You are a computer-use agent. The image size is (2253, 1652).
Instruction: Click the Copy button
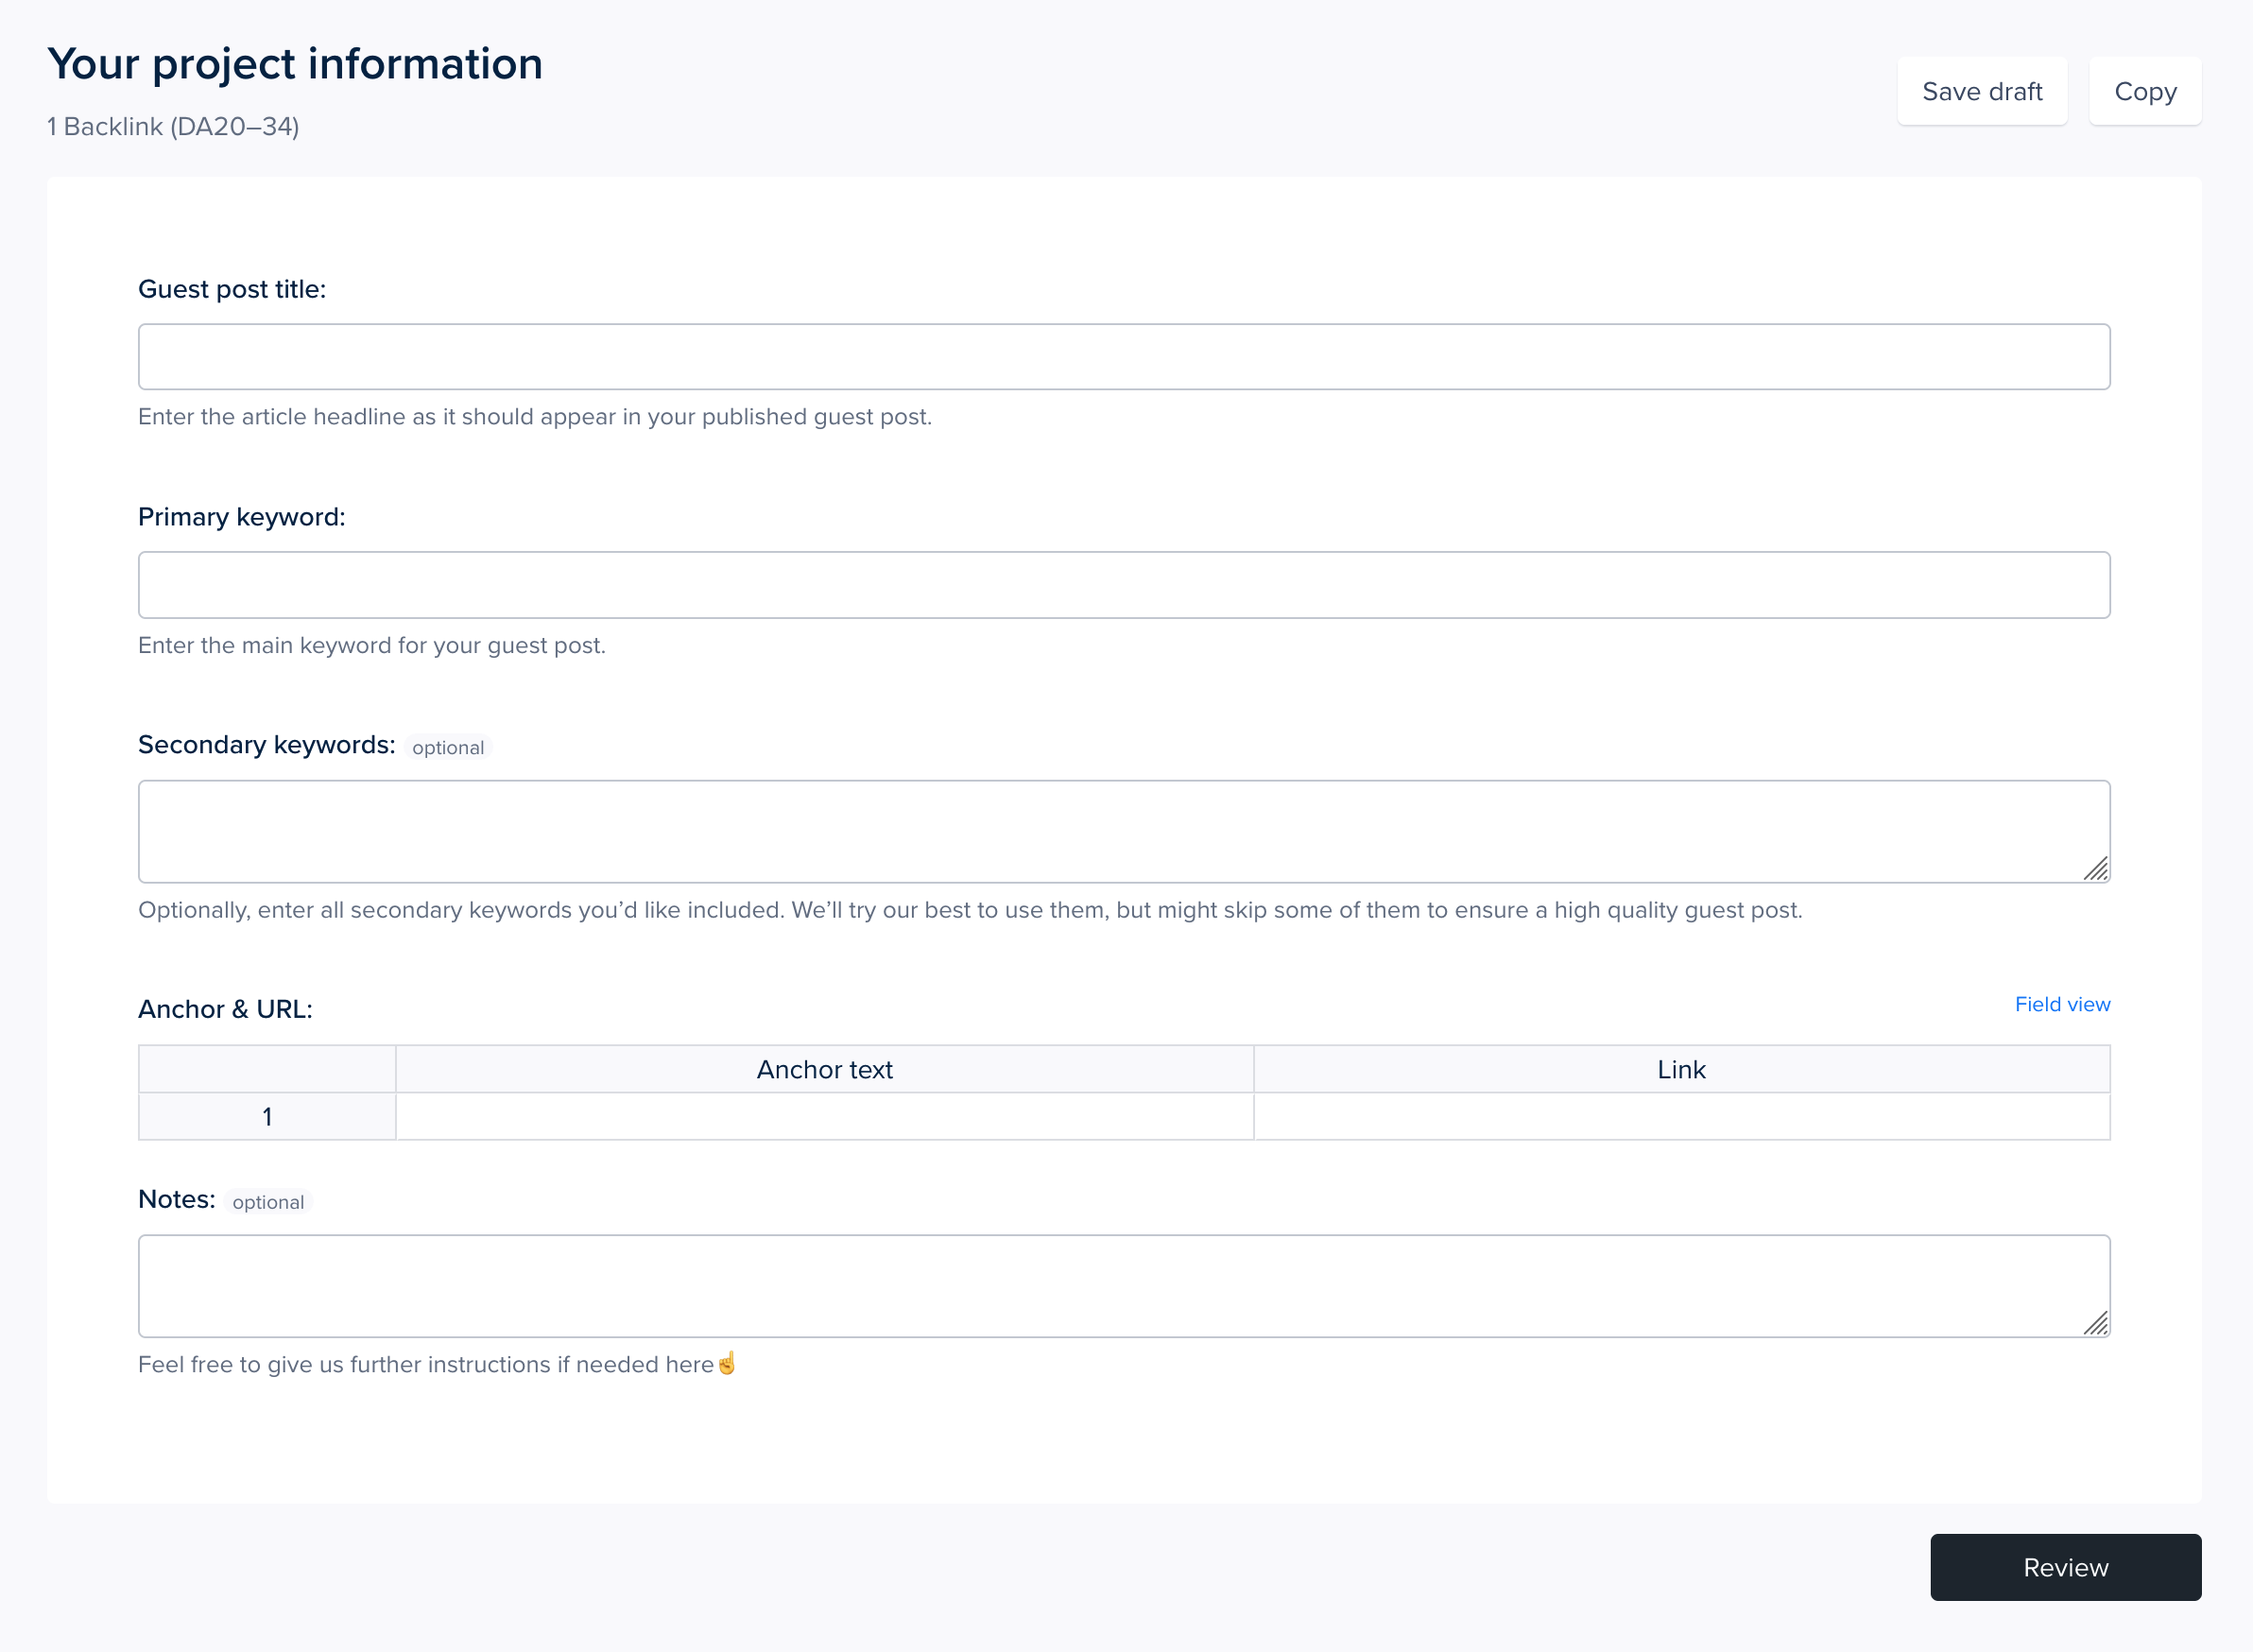pyautogui.click(x=2144, y=91)
